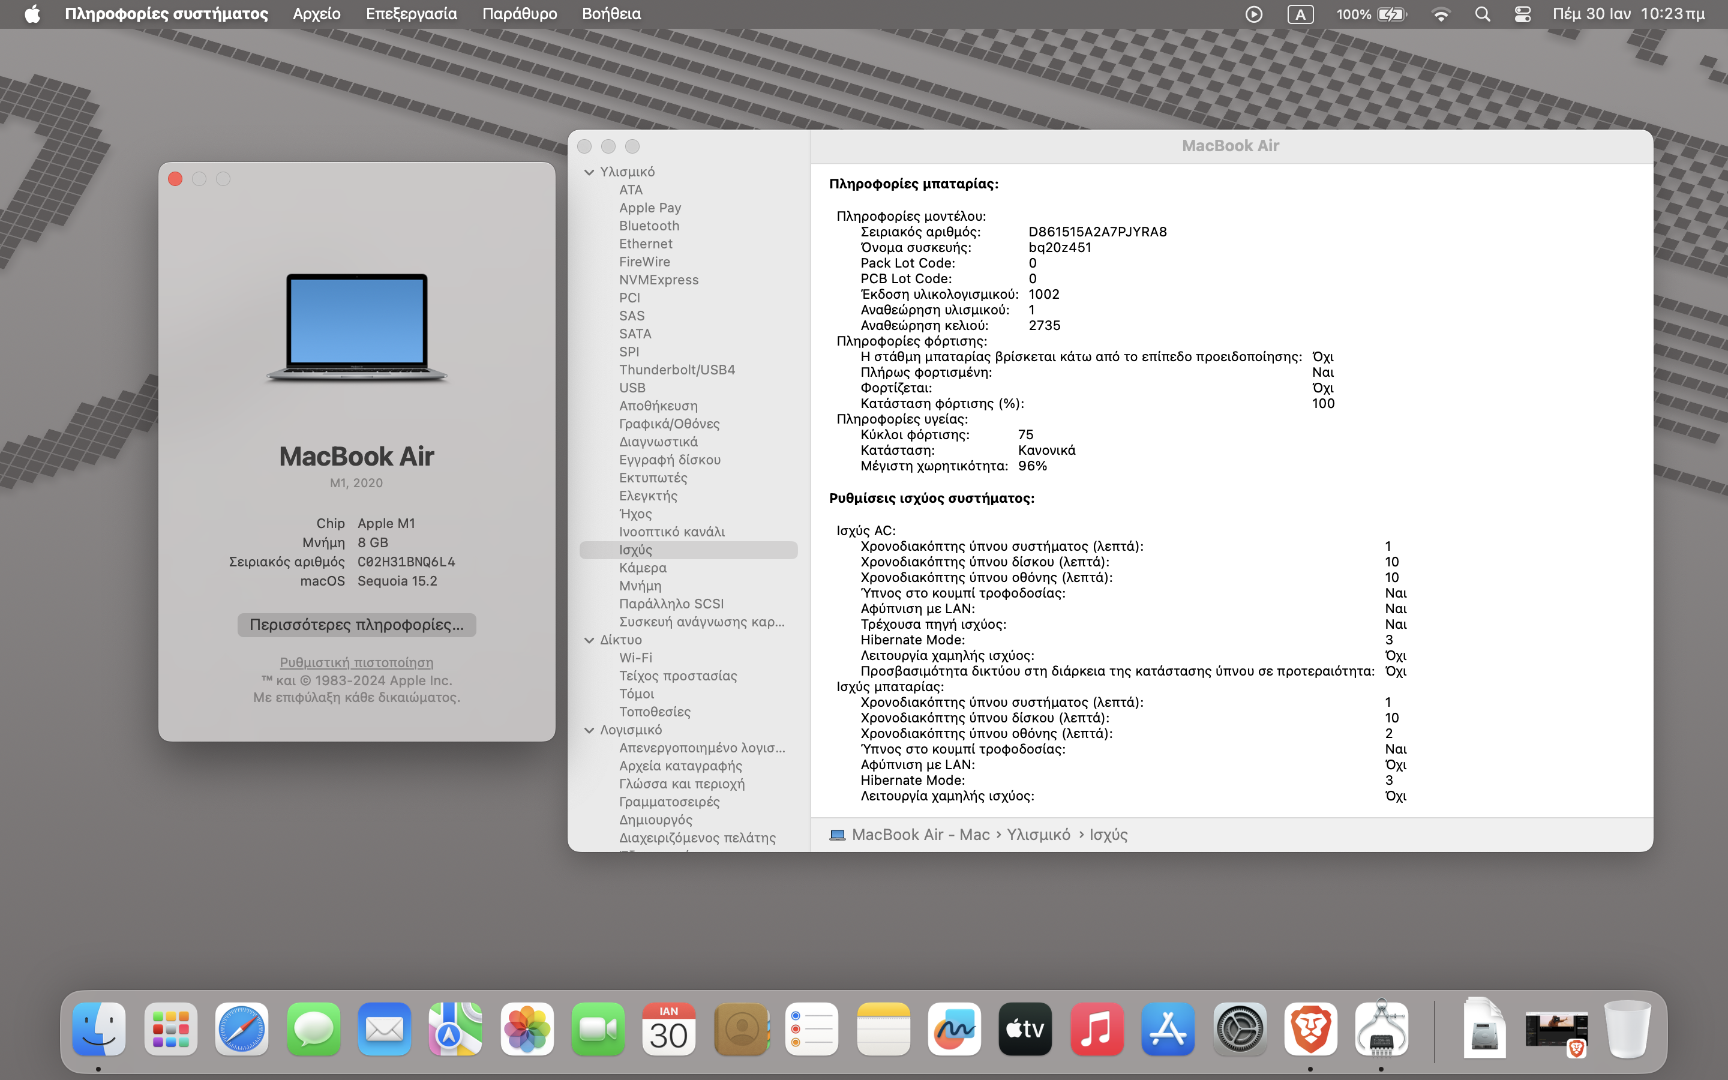
Task: Open Πληροφορίες συστήματος app menu
Action: tap(166, 14)
